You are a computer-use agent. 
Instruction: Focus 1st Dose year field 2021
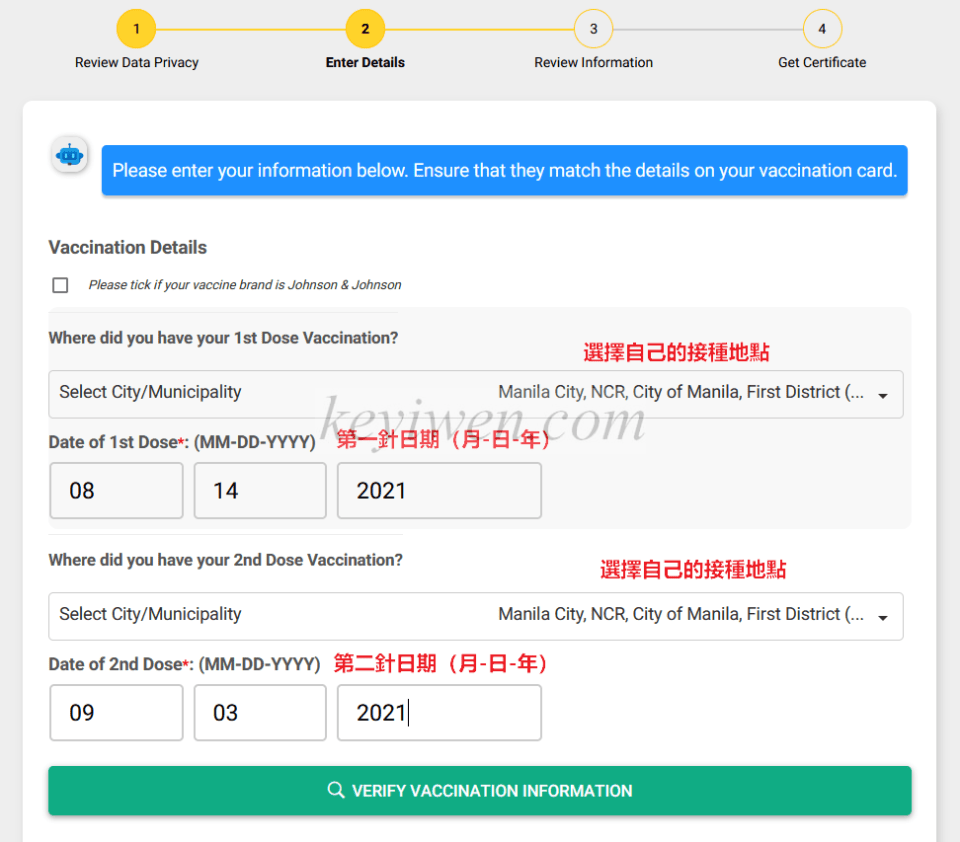(439, 491)
